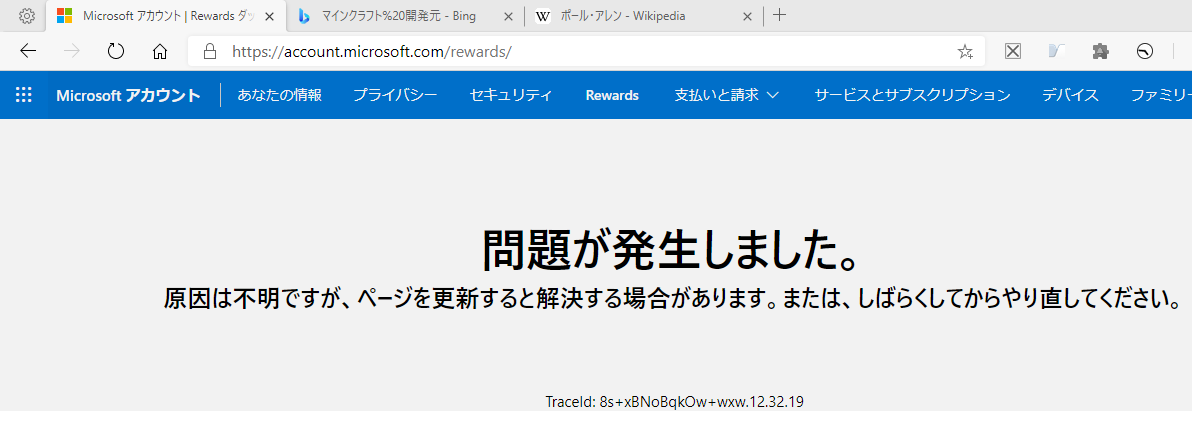Image resolution: width=1192 pixels, height=431 pixels.
Task: Click the Bing favicon on second tab
Action: coord(304,16)
